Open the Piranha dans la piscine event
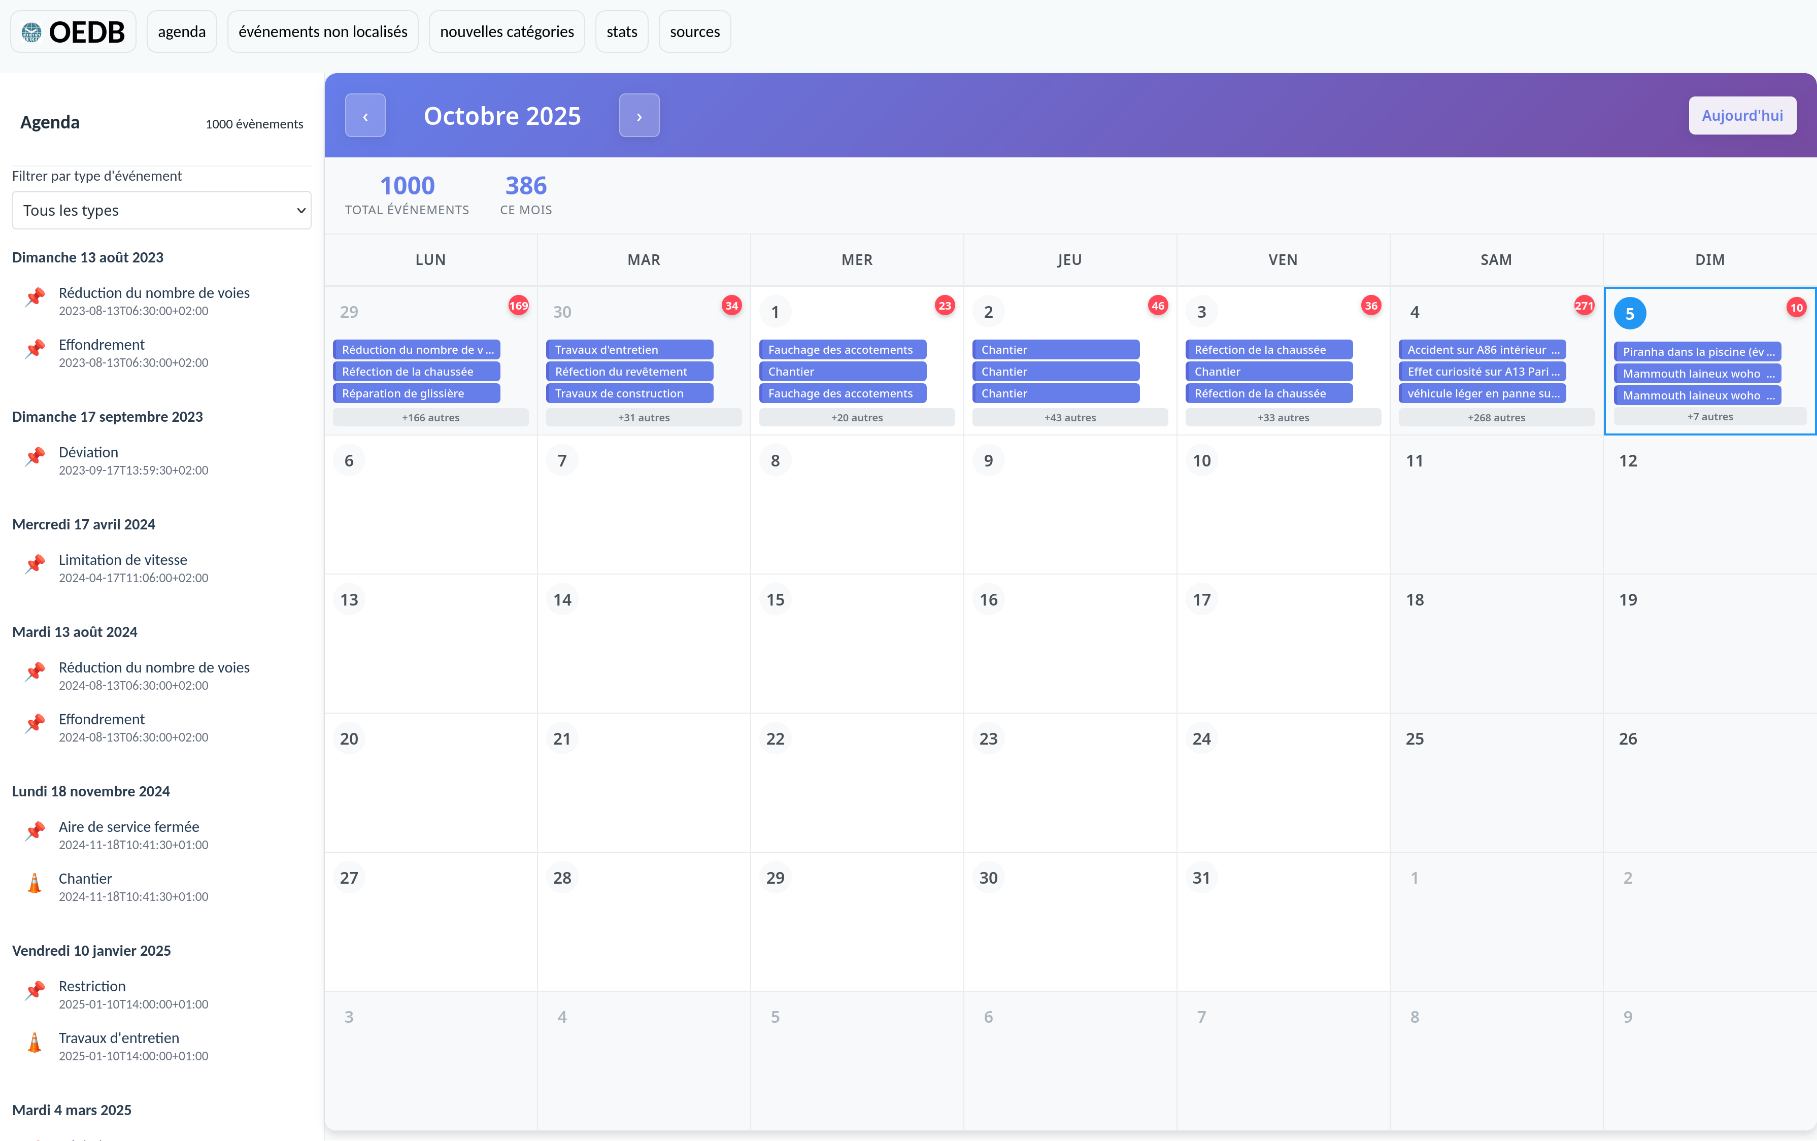 (1697, 352)
